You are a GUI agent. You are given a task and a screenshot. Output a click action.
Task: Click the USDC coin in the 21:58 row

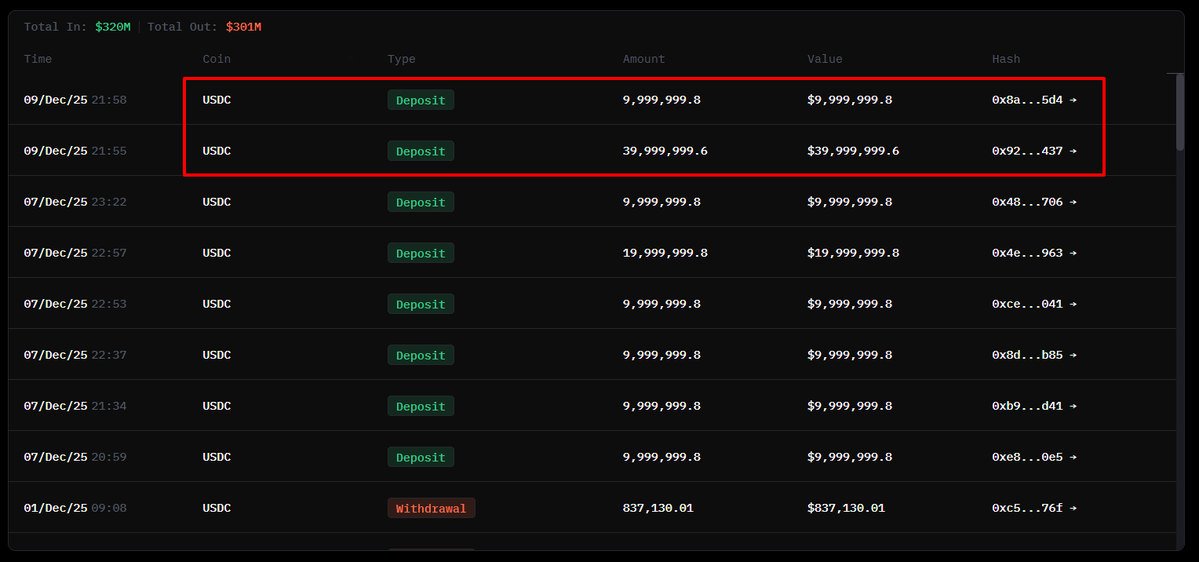[x=216, y=99]
